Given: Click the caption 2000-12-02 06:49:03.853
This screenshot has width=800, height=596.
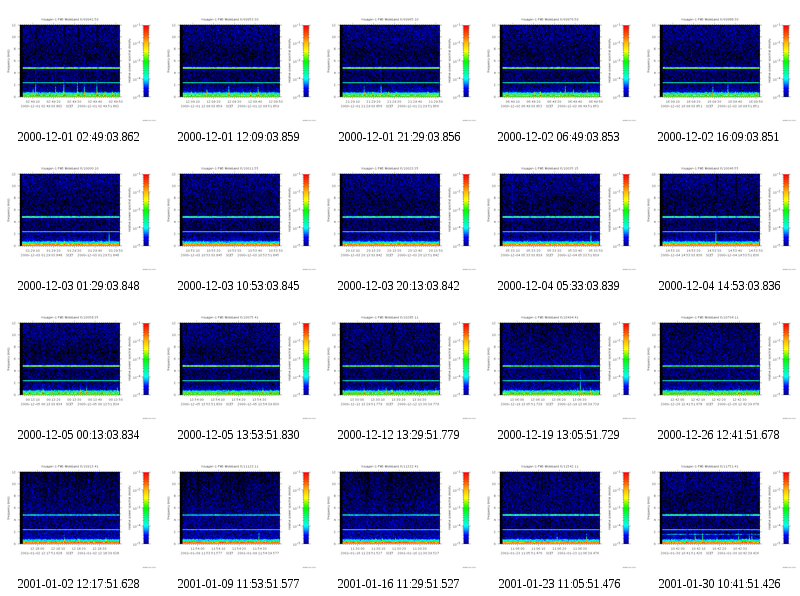Looking at the screenshot, I should point(559,137).
